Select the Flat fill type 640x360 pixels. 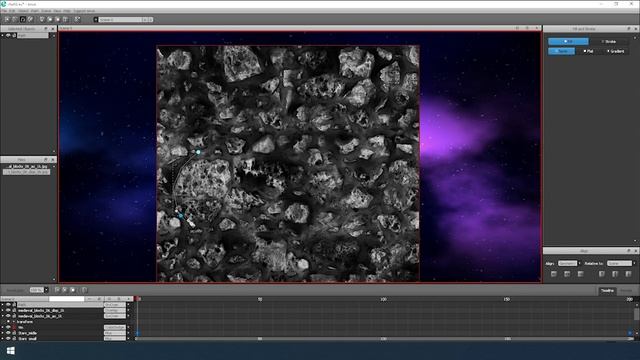click(x=588, y=51)
